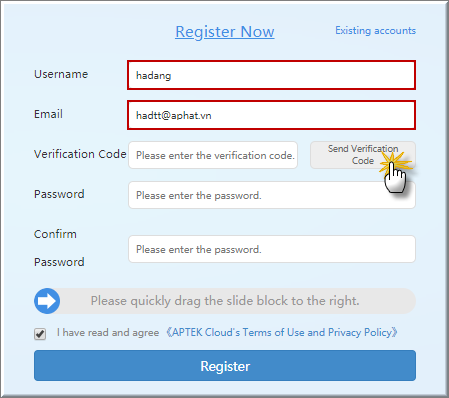Click the slide verification track bar
Image resolution: width=449 pixels, height=398 pixels.
(225, 301)
